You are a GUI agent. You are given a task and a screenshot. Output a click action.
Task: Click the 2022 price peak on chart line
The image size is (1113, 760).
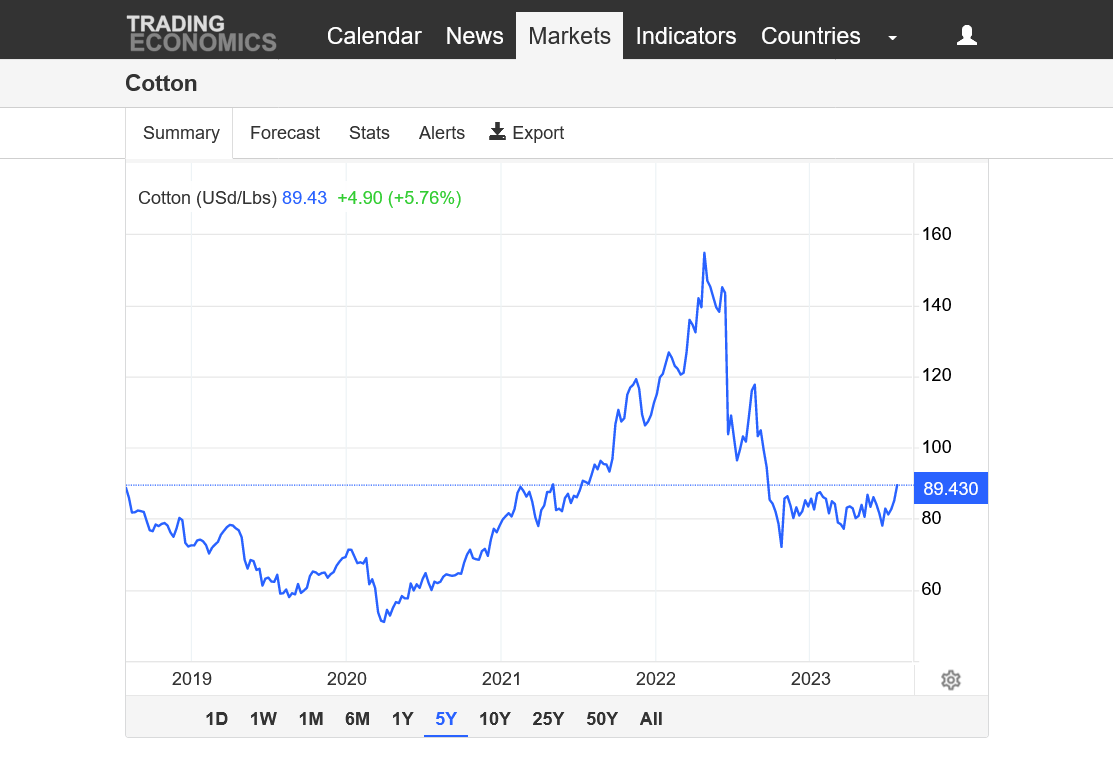point(704,253)
